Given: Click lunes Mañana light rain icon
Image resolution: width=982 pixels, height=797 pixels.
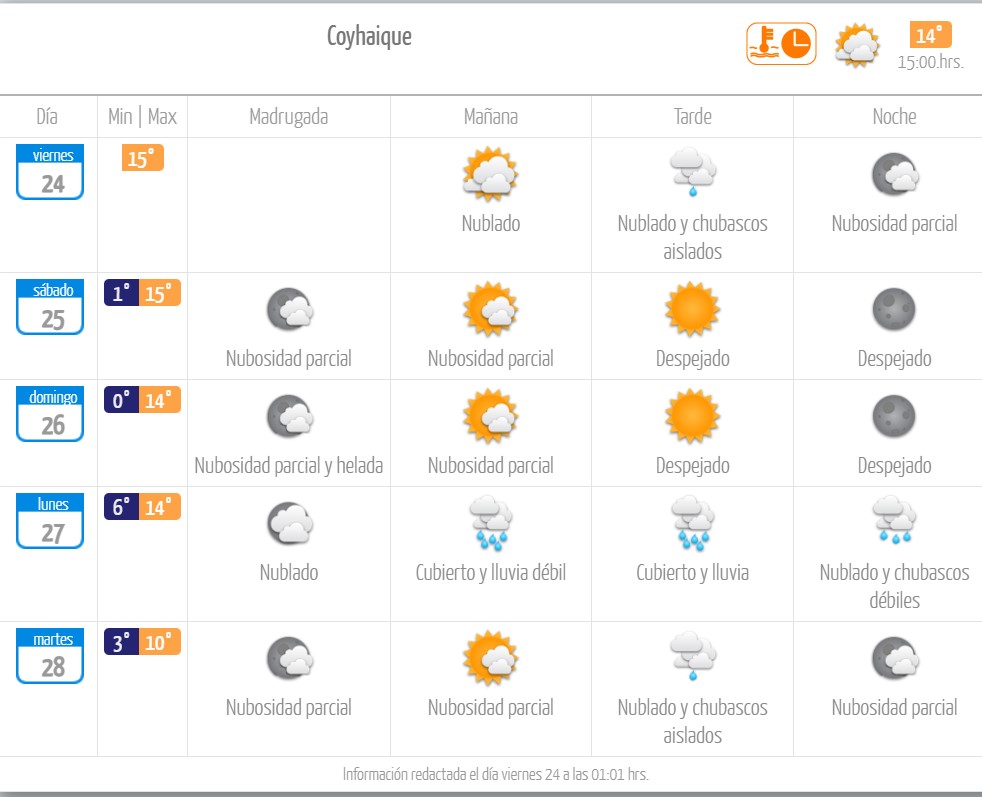Looking at the screenshot, I should (x=491, y=523).
